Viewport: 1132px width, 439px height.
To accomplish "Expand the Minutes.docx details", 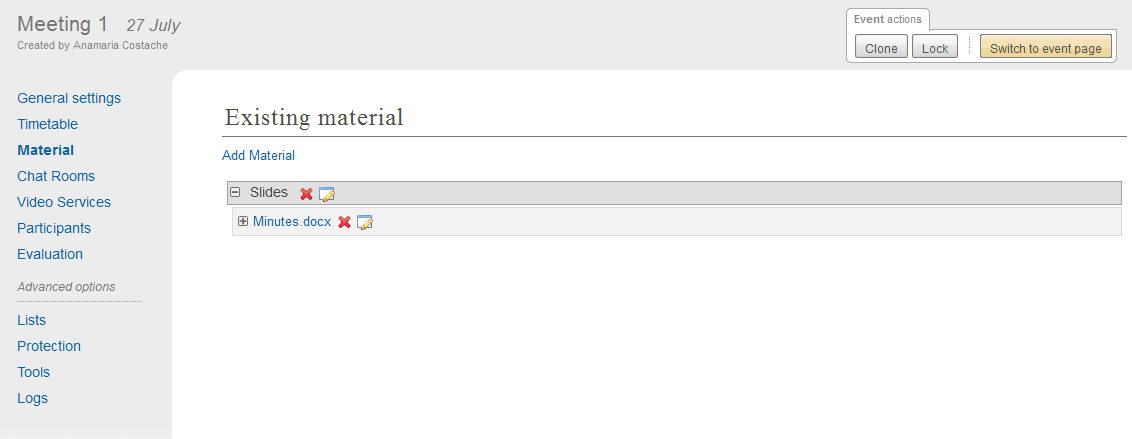I will coord(243,221).
